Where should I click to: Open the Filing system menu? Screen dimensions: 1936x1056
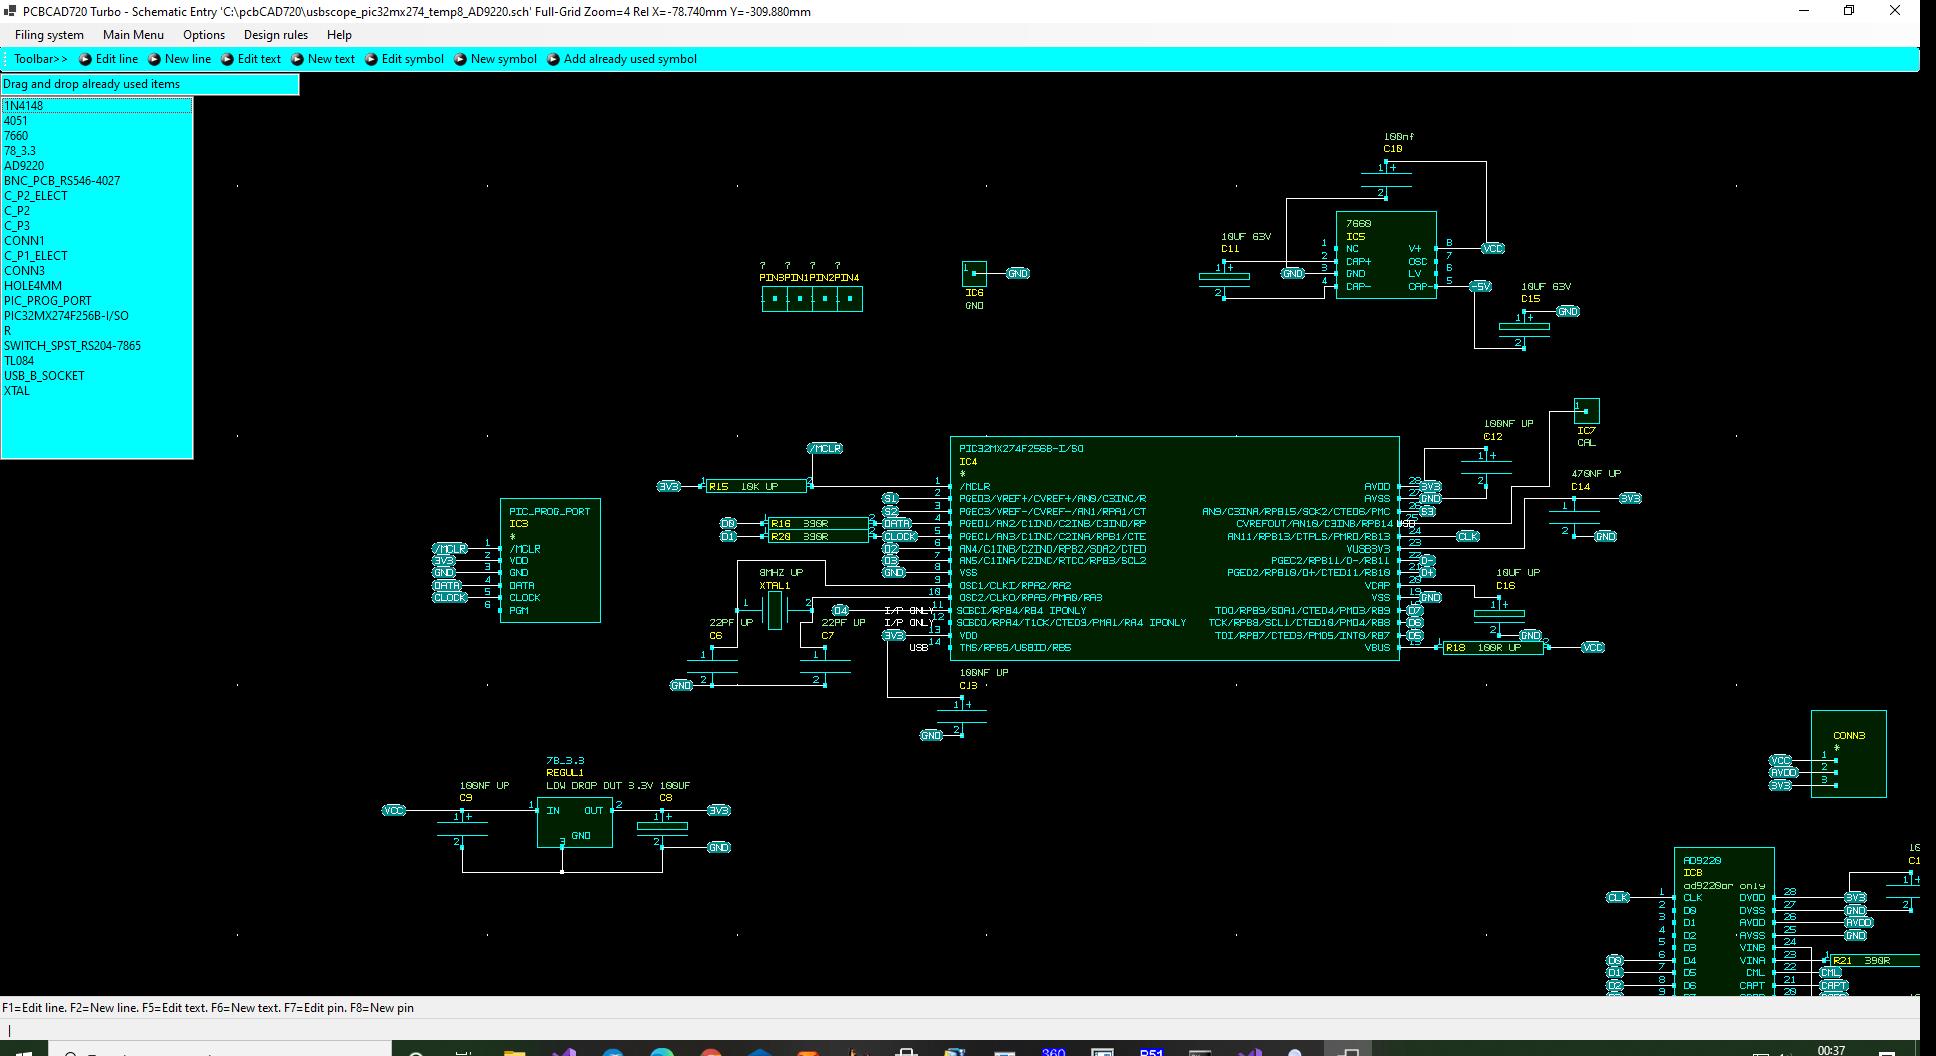pos(49,35)
